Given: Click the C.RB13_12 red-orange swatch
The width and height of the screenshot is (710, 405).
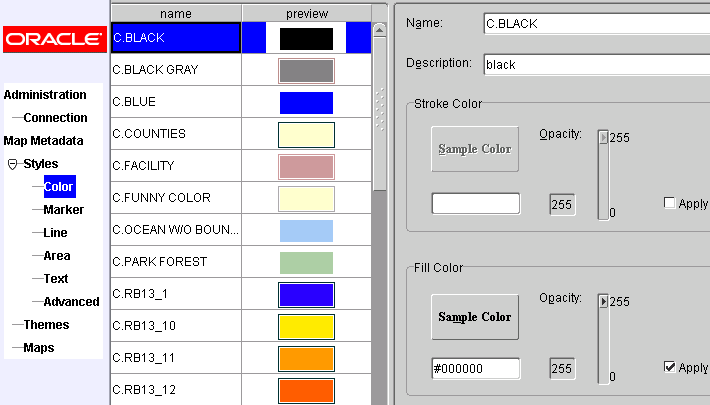Looking at the screenshot, I should [306, 391].
